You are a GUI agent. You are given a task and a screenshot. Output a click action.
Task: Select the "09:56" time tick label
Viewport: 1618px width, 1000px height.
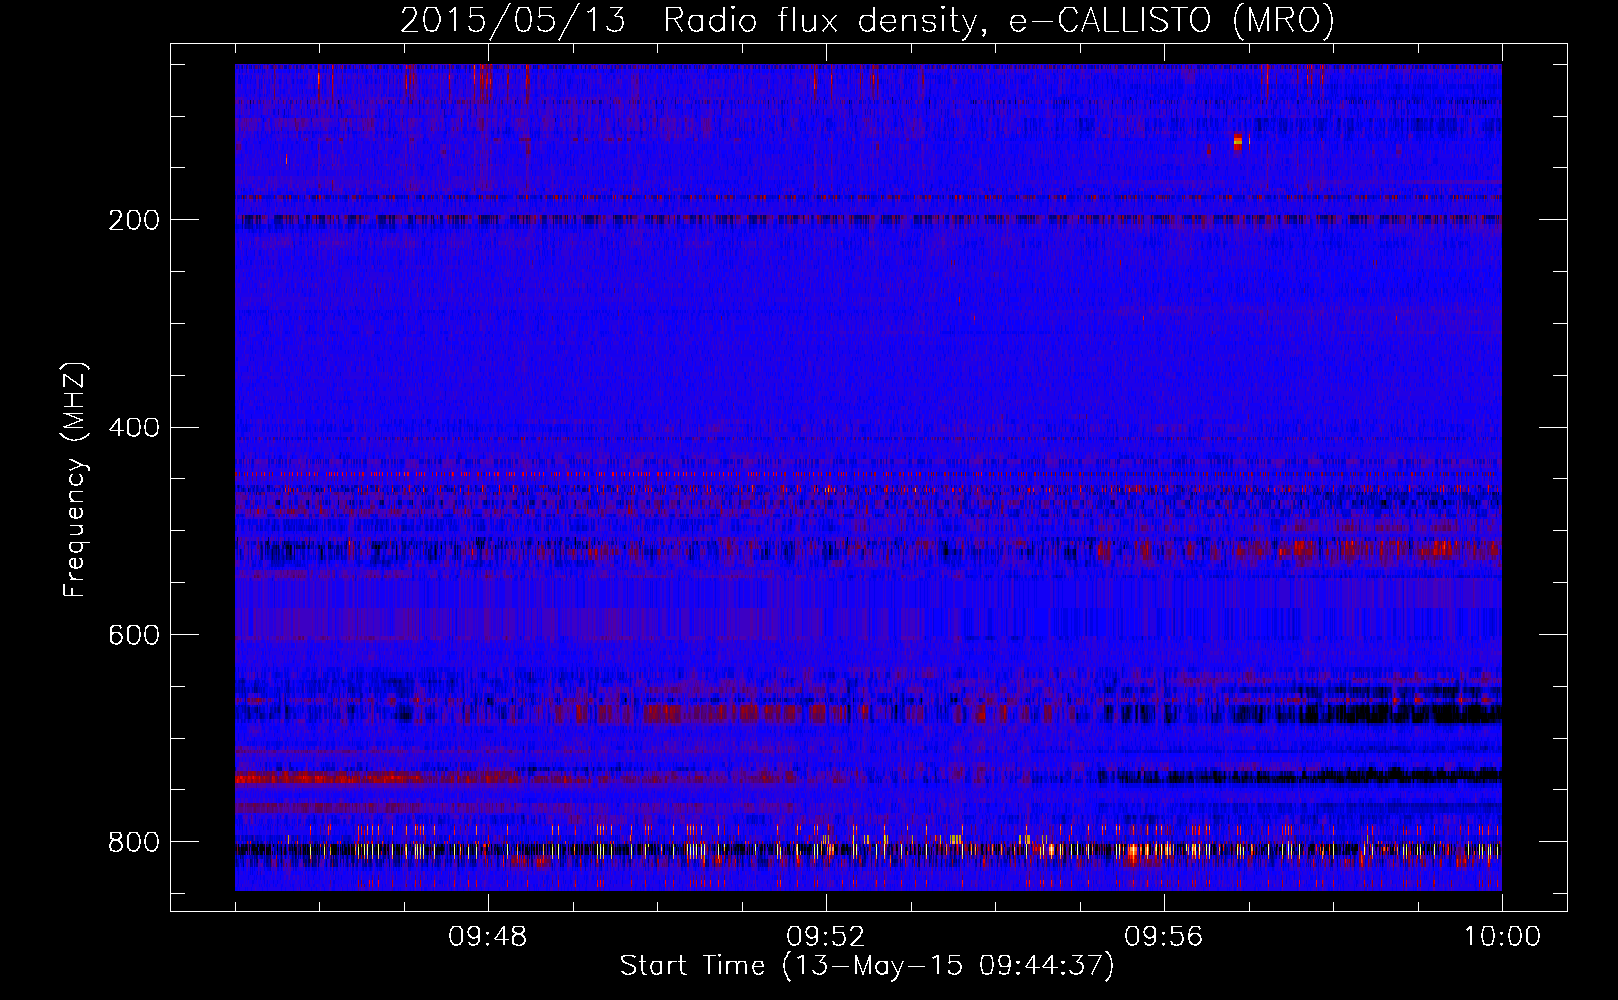(x=1164, y=937)
